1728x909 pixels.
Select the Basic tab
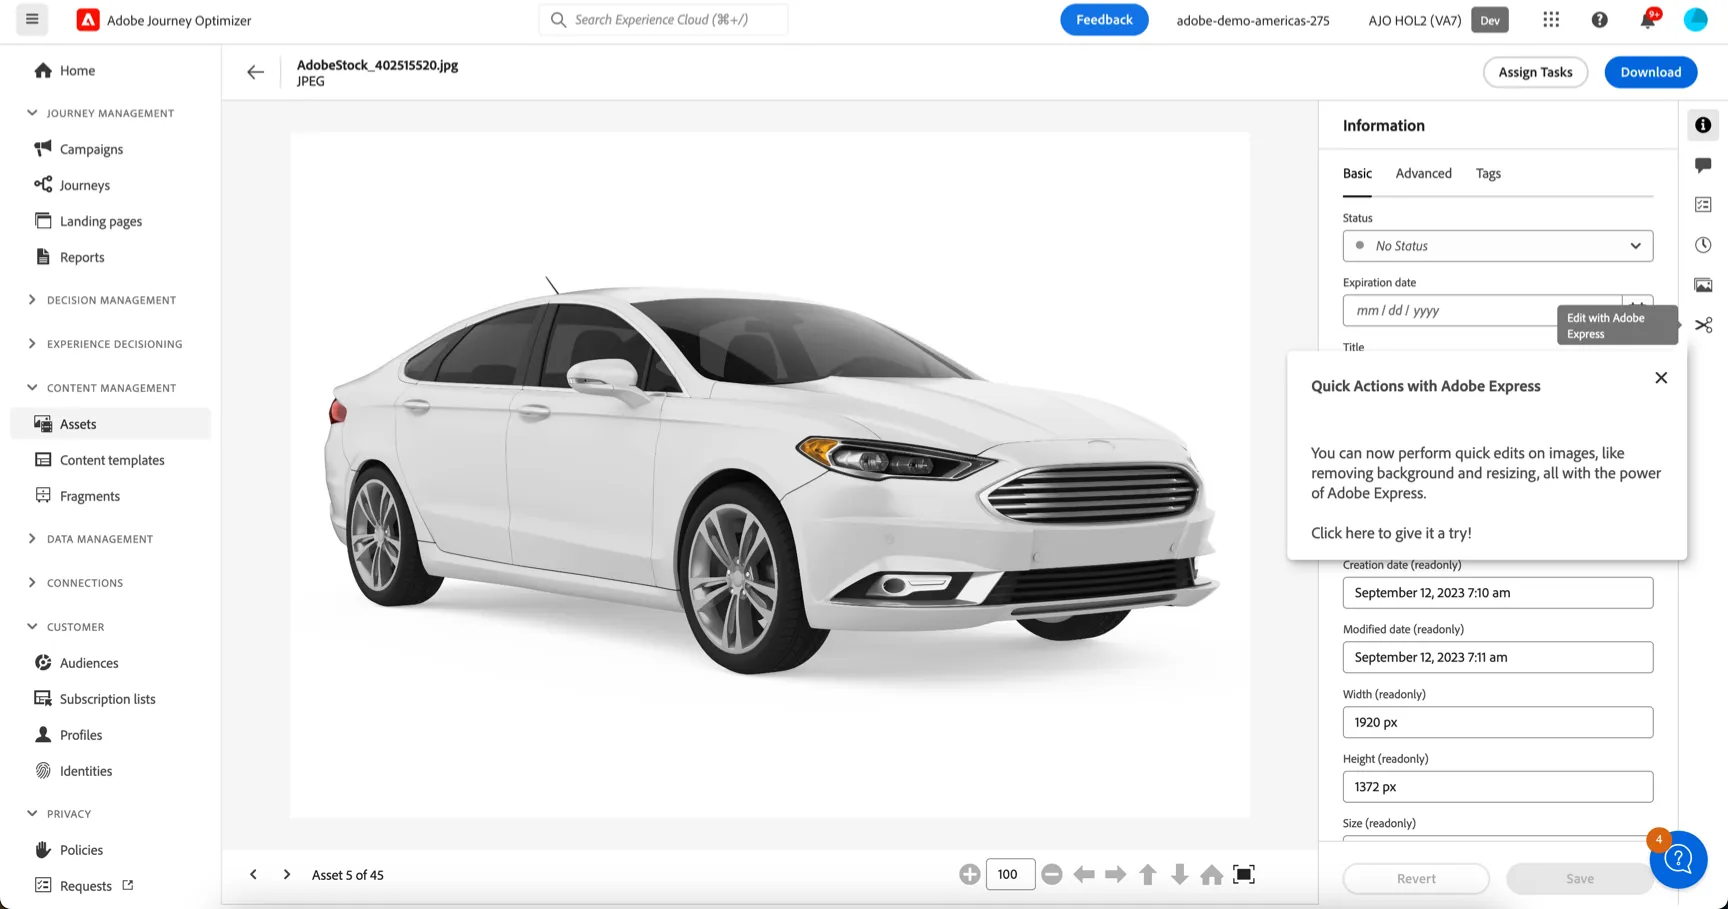tap(1357, 173)
